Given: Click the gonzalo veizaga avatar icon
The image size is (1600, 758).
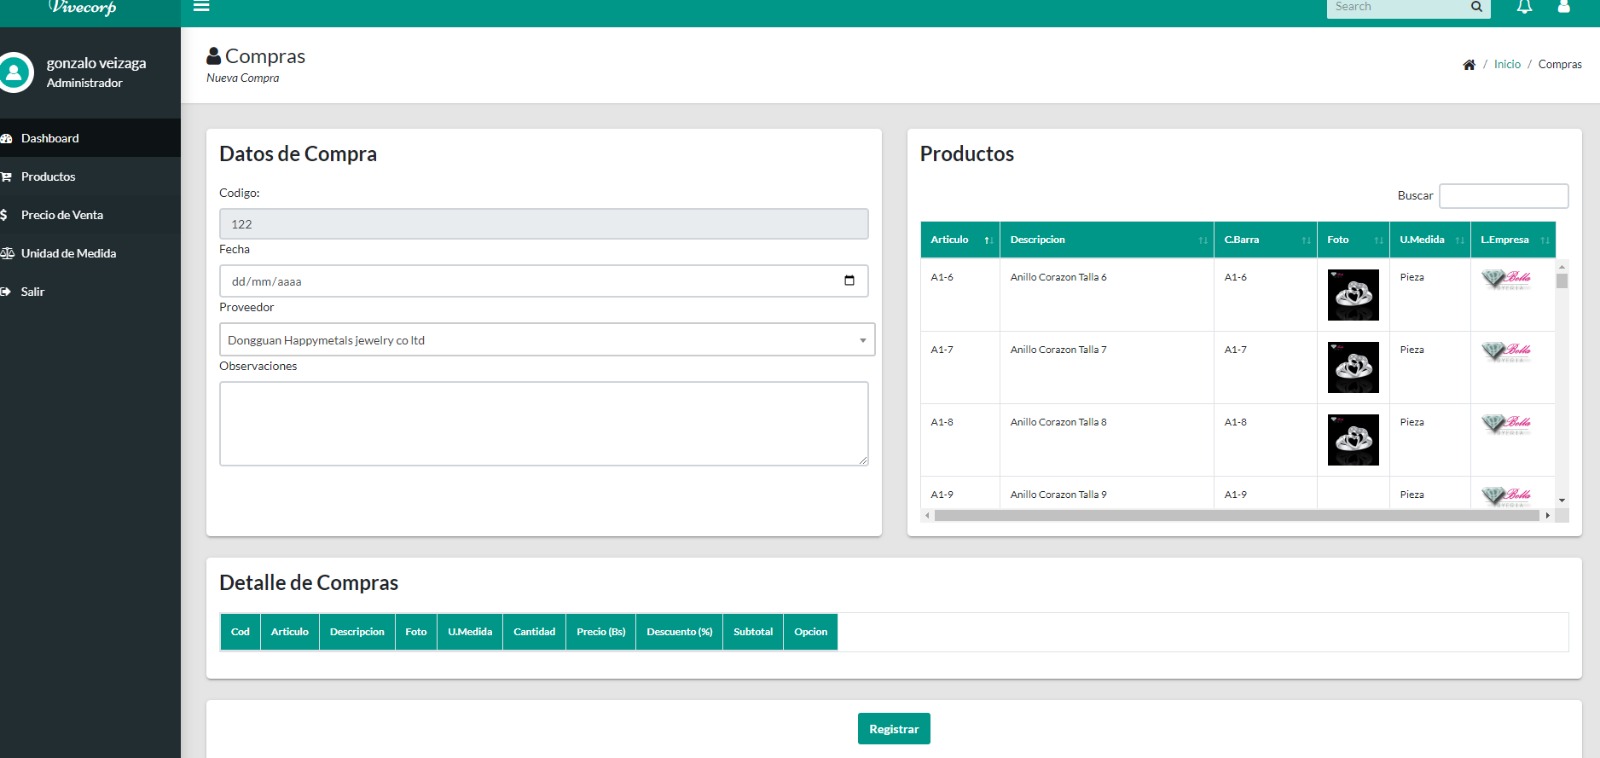Looking at the screenshot, I should coord(15,72).
